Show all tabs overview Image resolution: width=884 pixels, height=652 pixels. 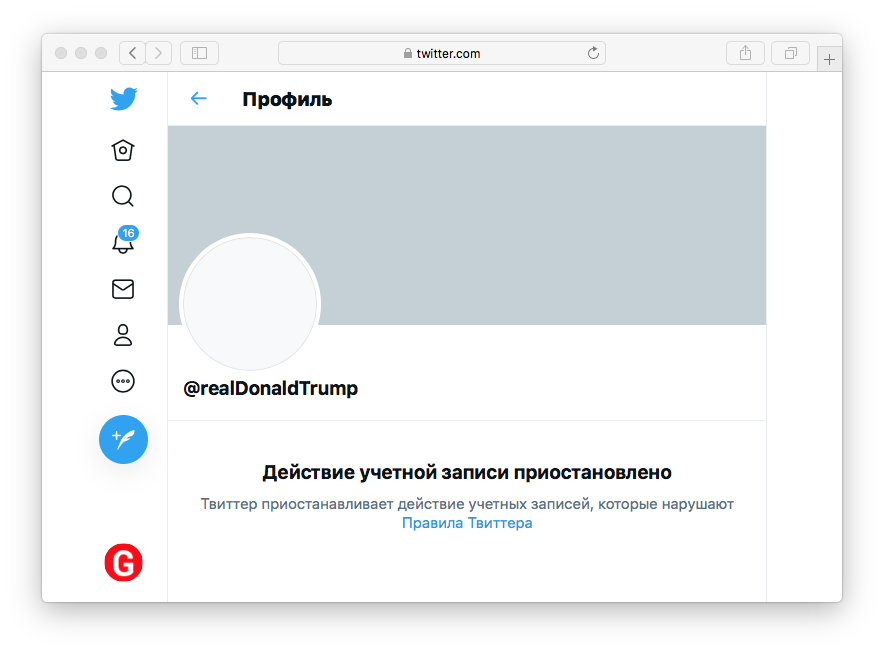click(x=791, y=53)
